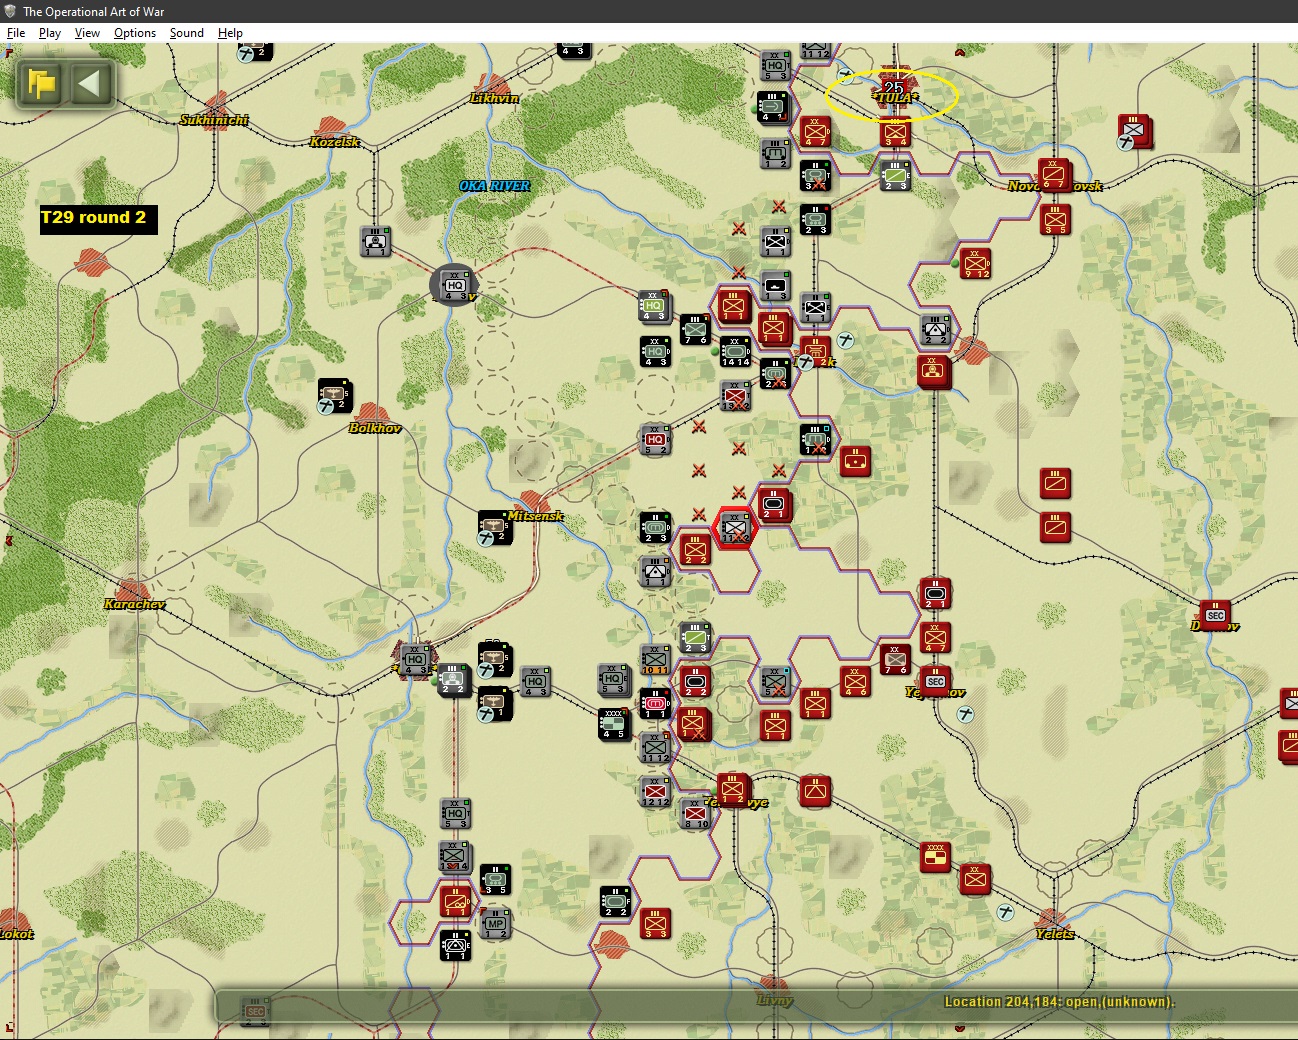The height and width of the screenshot is (1040, 1298).
Task: Select the gray HQ 5-3 northwest of Tula
Action: pos(775,65)
